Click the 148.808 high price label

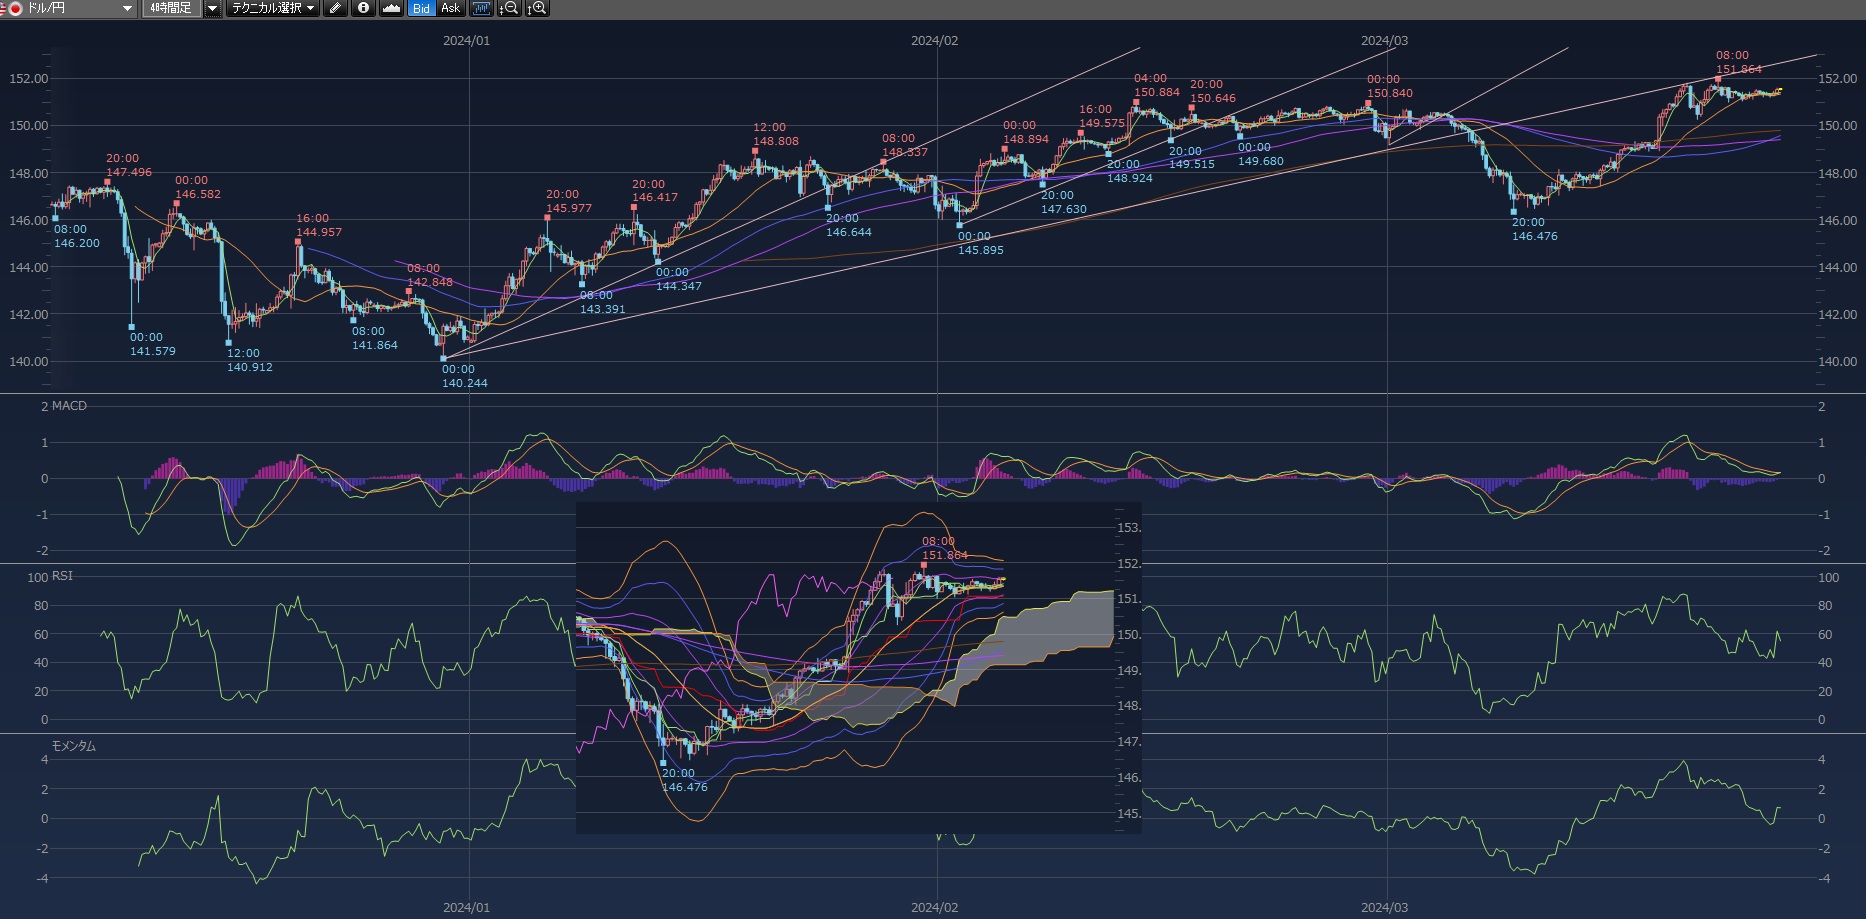[776, 141]
